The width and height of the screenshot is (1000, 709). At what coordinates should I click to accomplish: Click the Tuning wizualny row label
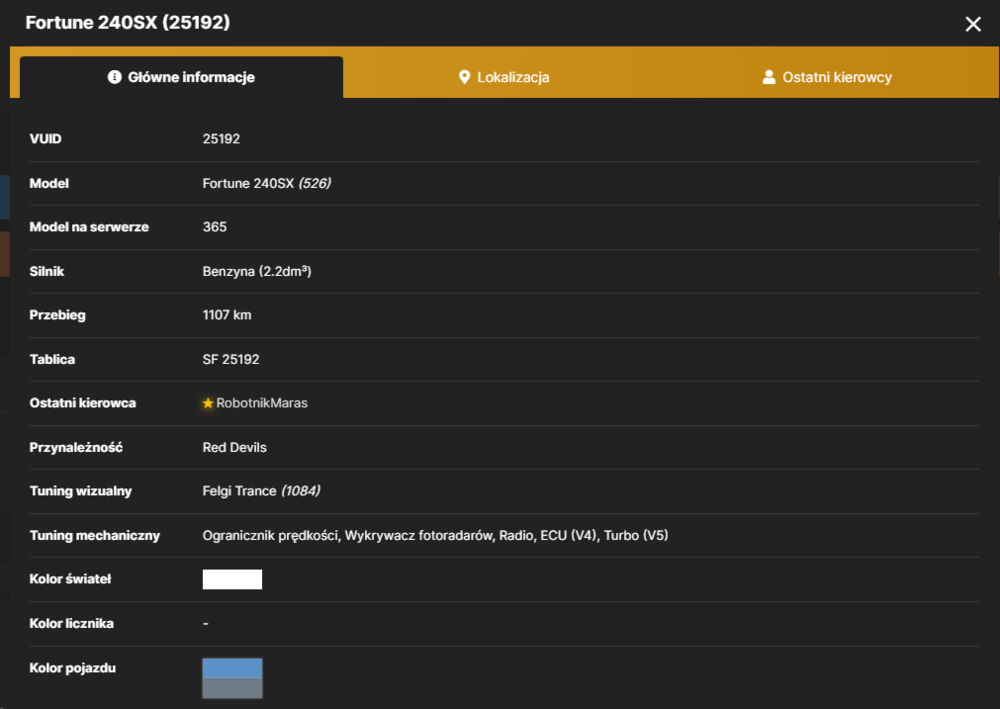pyautogui.click(x=80, y=491)
